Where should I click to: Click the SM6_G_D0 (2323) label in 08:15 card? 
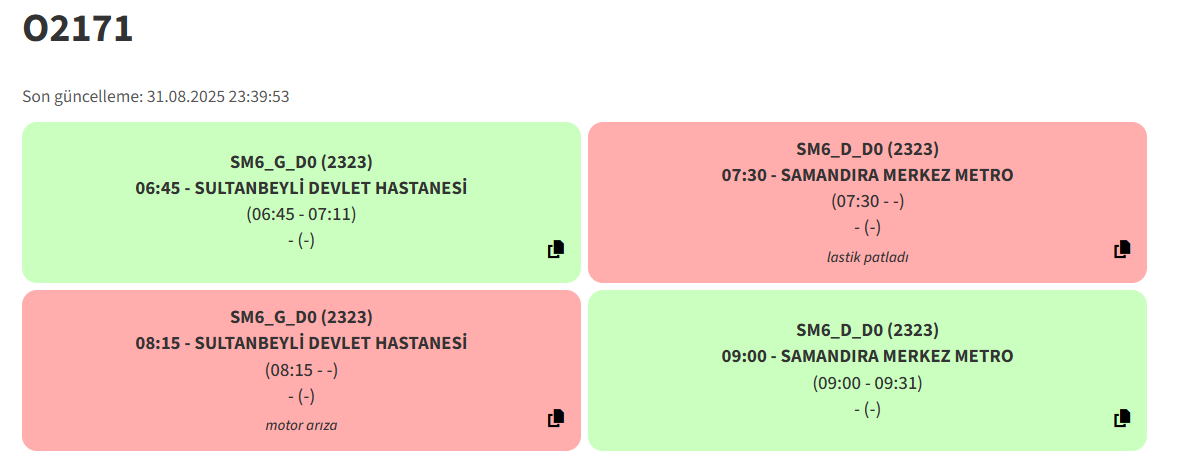click(302, 317)
